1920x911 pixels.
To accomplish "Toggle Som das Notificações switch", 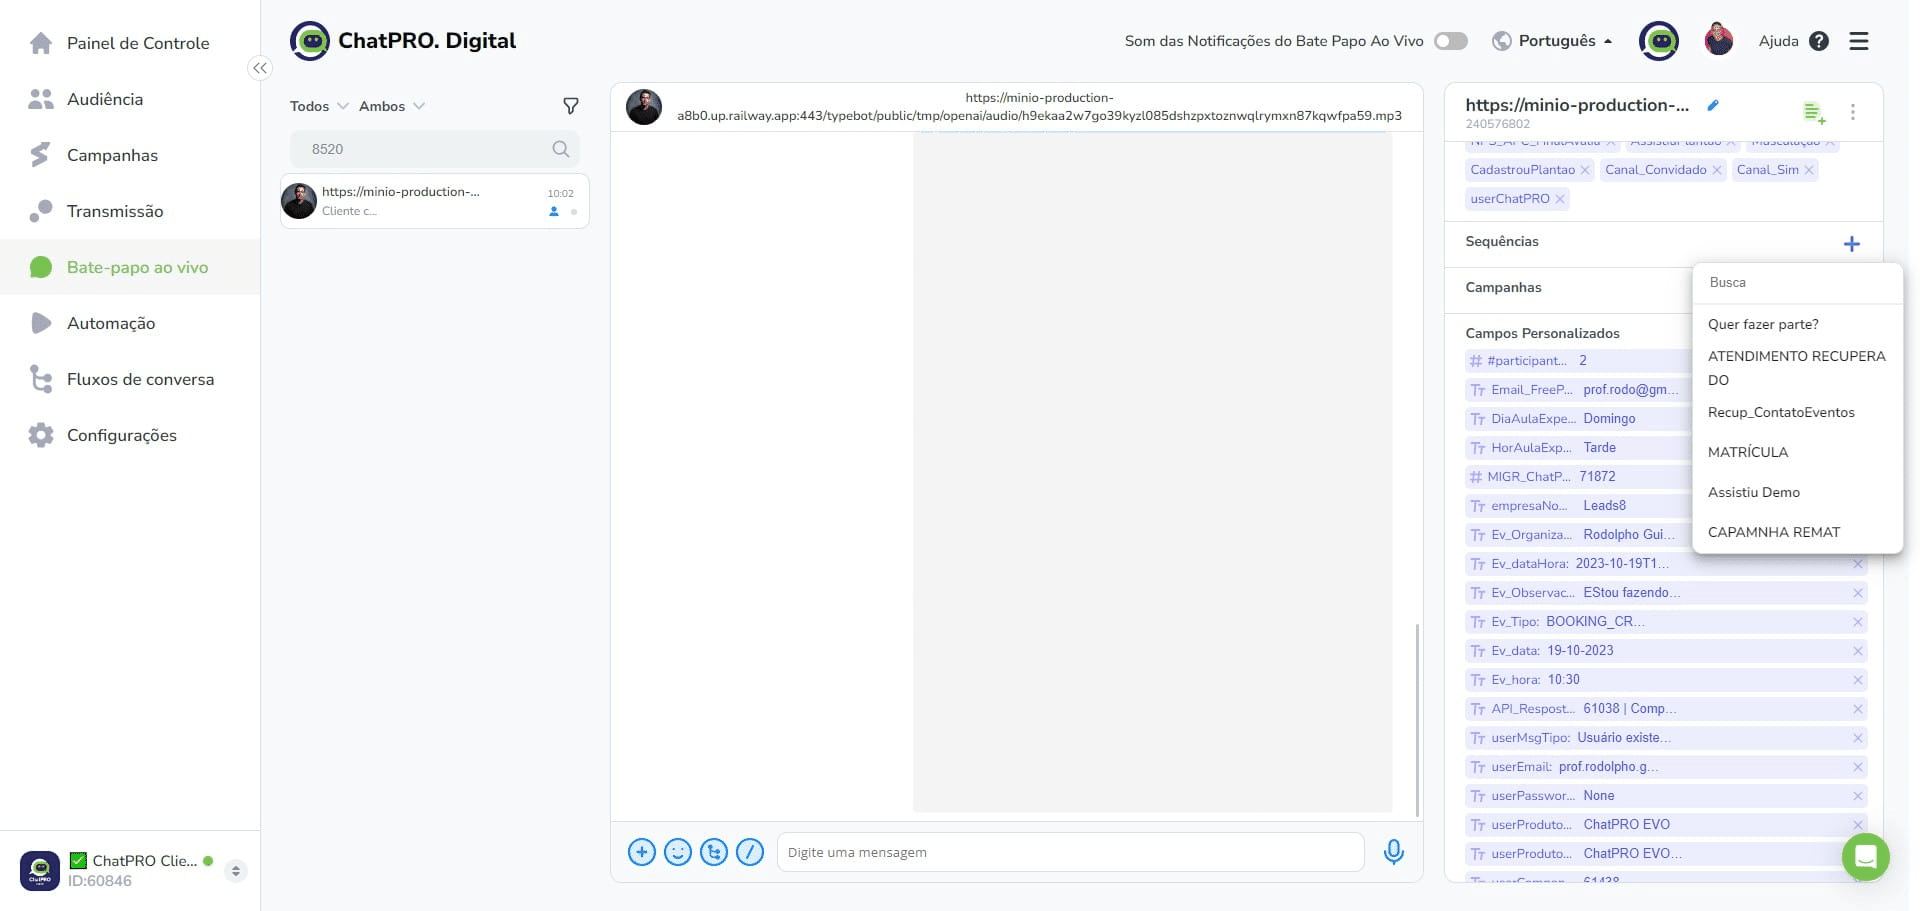I will coord(1451,41).
